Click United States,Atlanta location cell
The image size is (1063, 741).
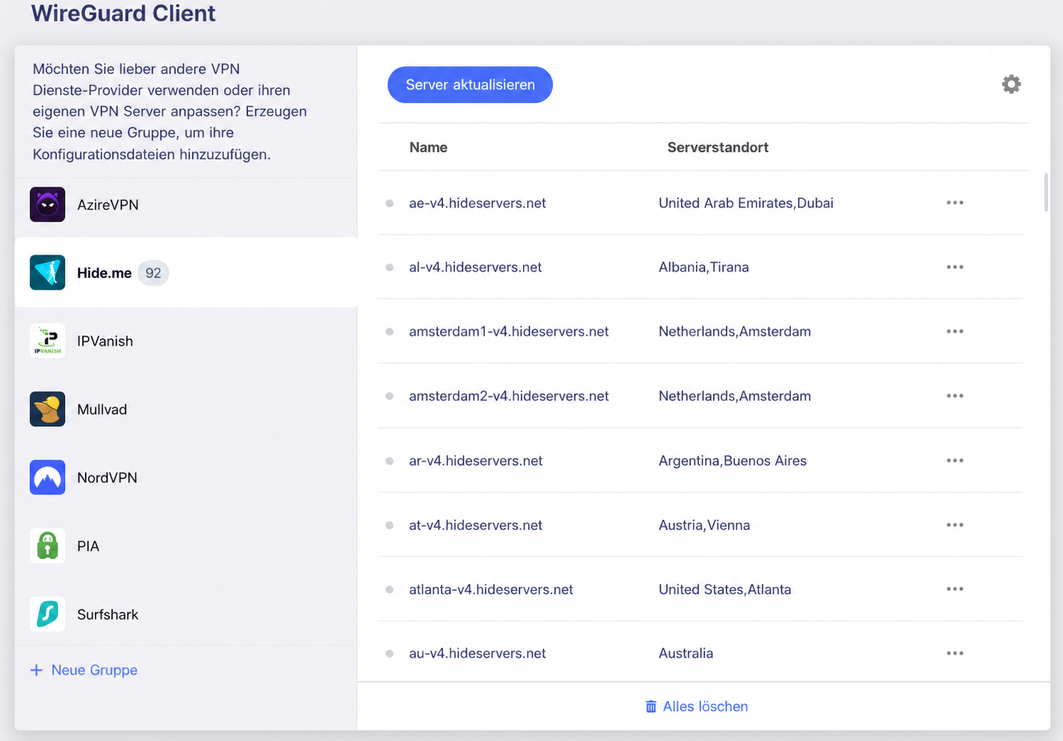point(725,589)
